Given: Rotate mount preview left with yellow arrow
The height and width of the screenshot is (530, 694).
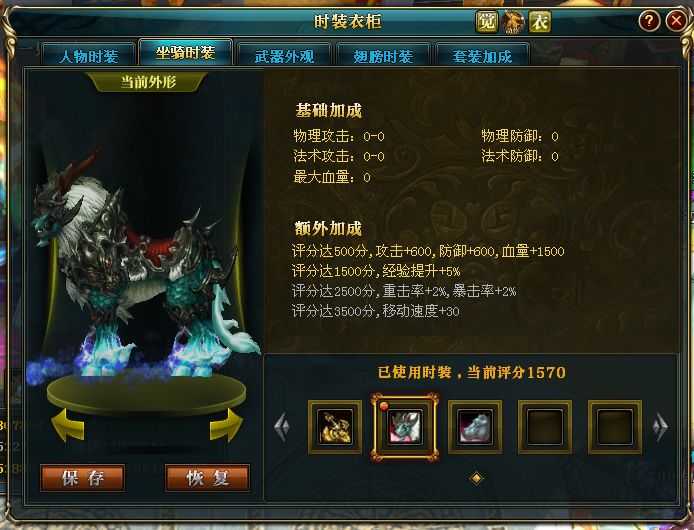Looking at the screenshot, I should (68, 426).
